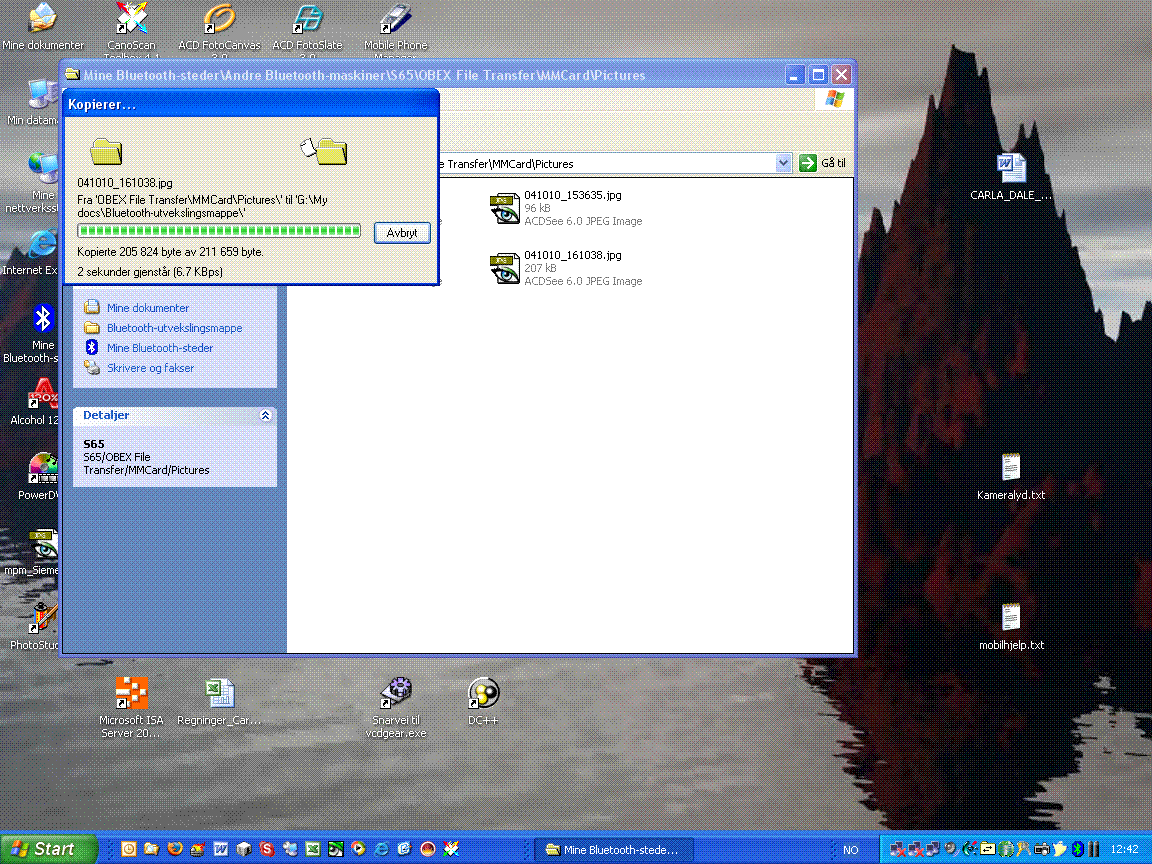Select the Microsoft ISA Server desktop shortcut

coord(131,708)
